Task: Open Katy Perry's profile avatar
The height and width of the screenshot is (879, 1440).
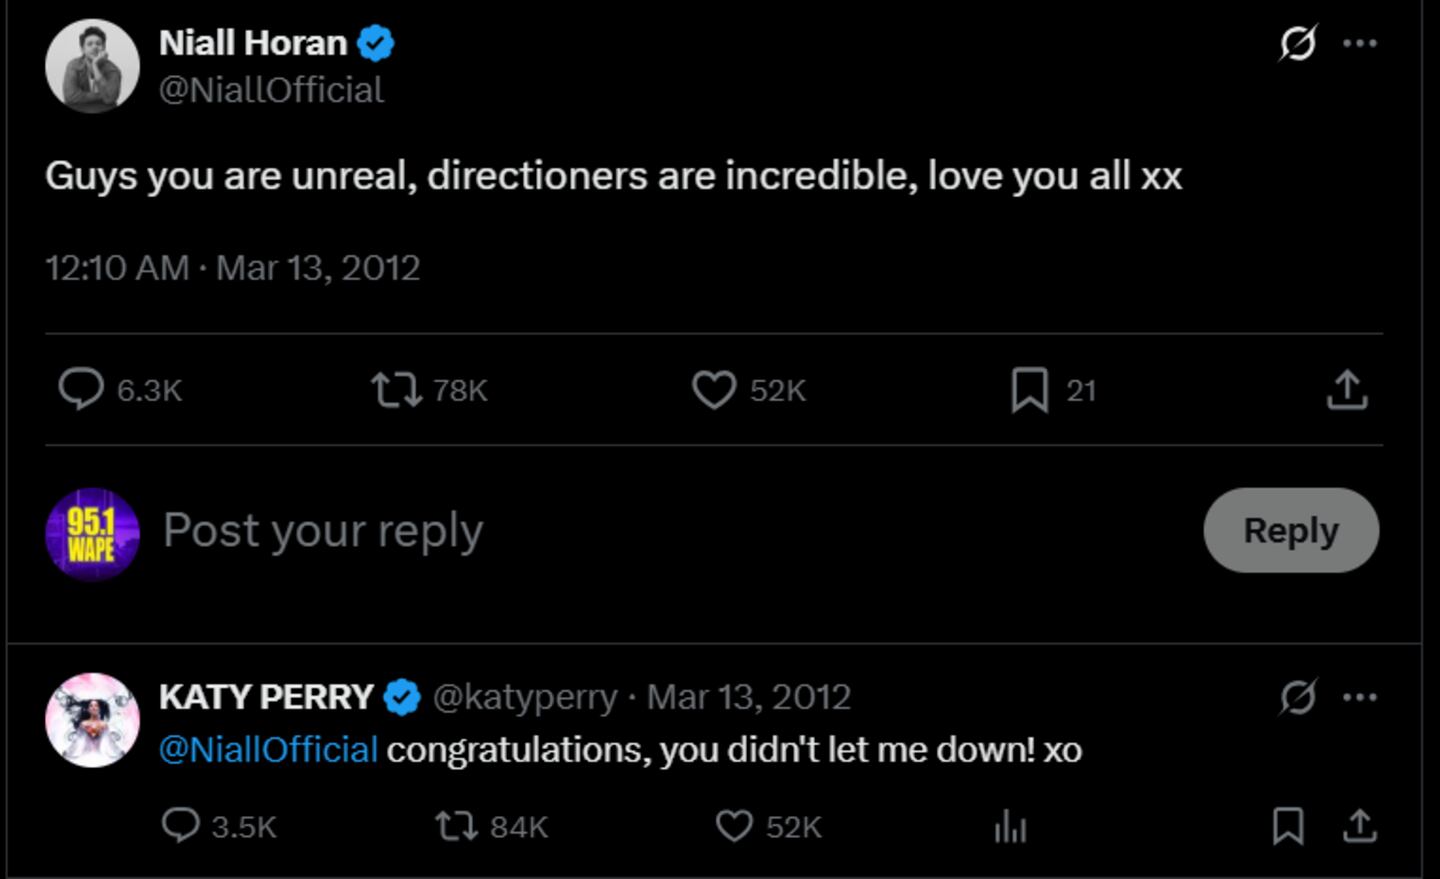Action: coord(92,720)
